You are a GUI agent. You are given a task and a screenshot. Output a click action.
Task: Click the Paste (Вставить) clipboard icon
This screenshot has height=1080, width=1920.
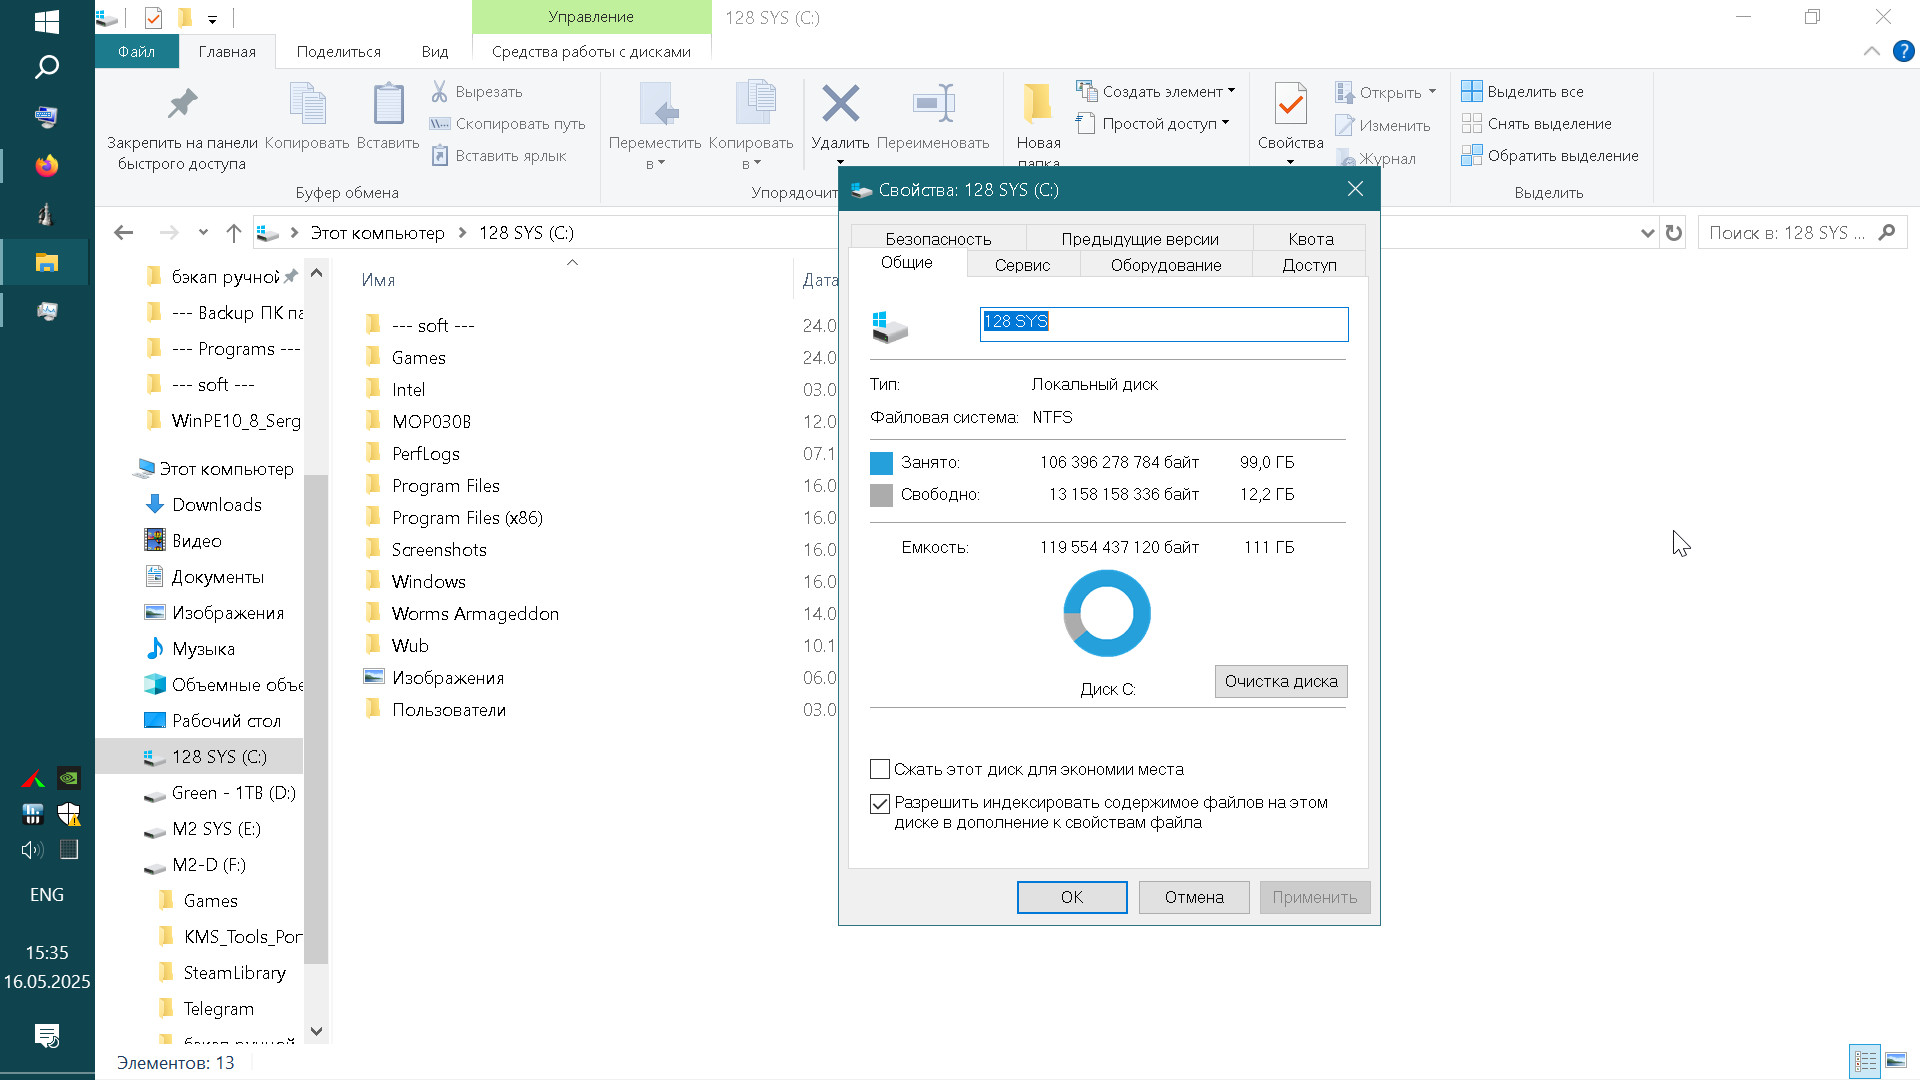tap(388, 104)
